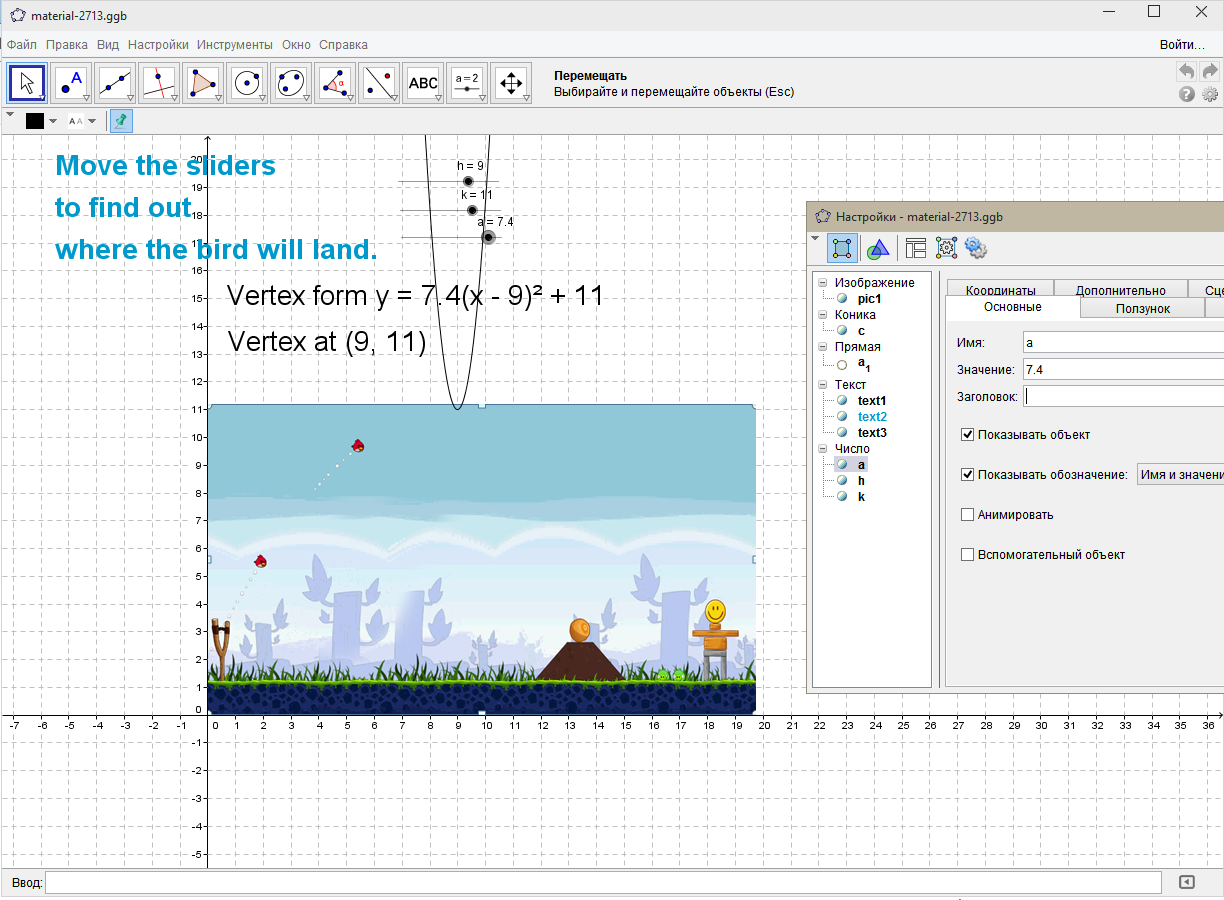The height and width of the screenshot is (900, 1224).
Task: Click the slider k = 11 handle
Action: pyautogui.click(x=472, y=210)
